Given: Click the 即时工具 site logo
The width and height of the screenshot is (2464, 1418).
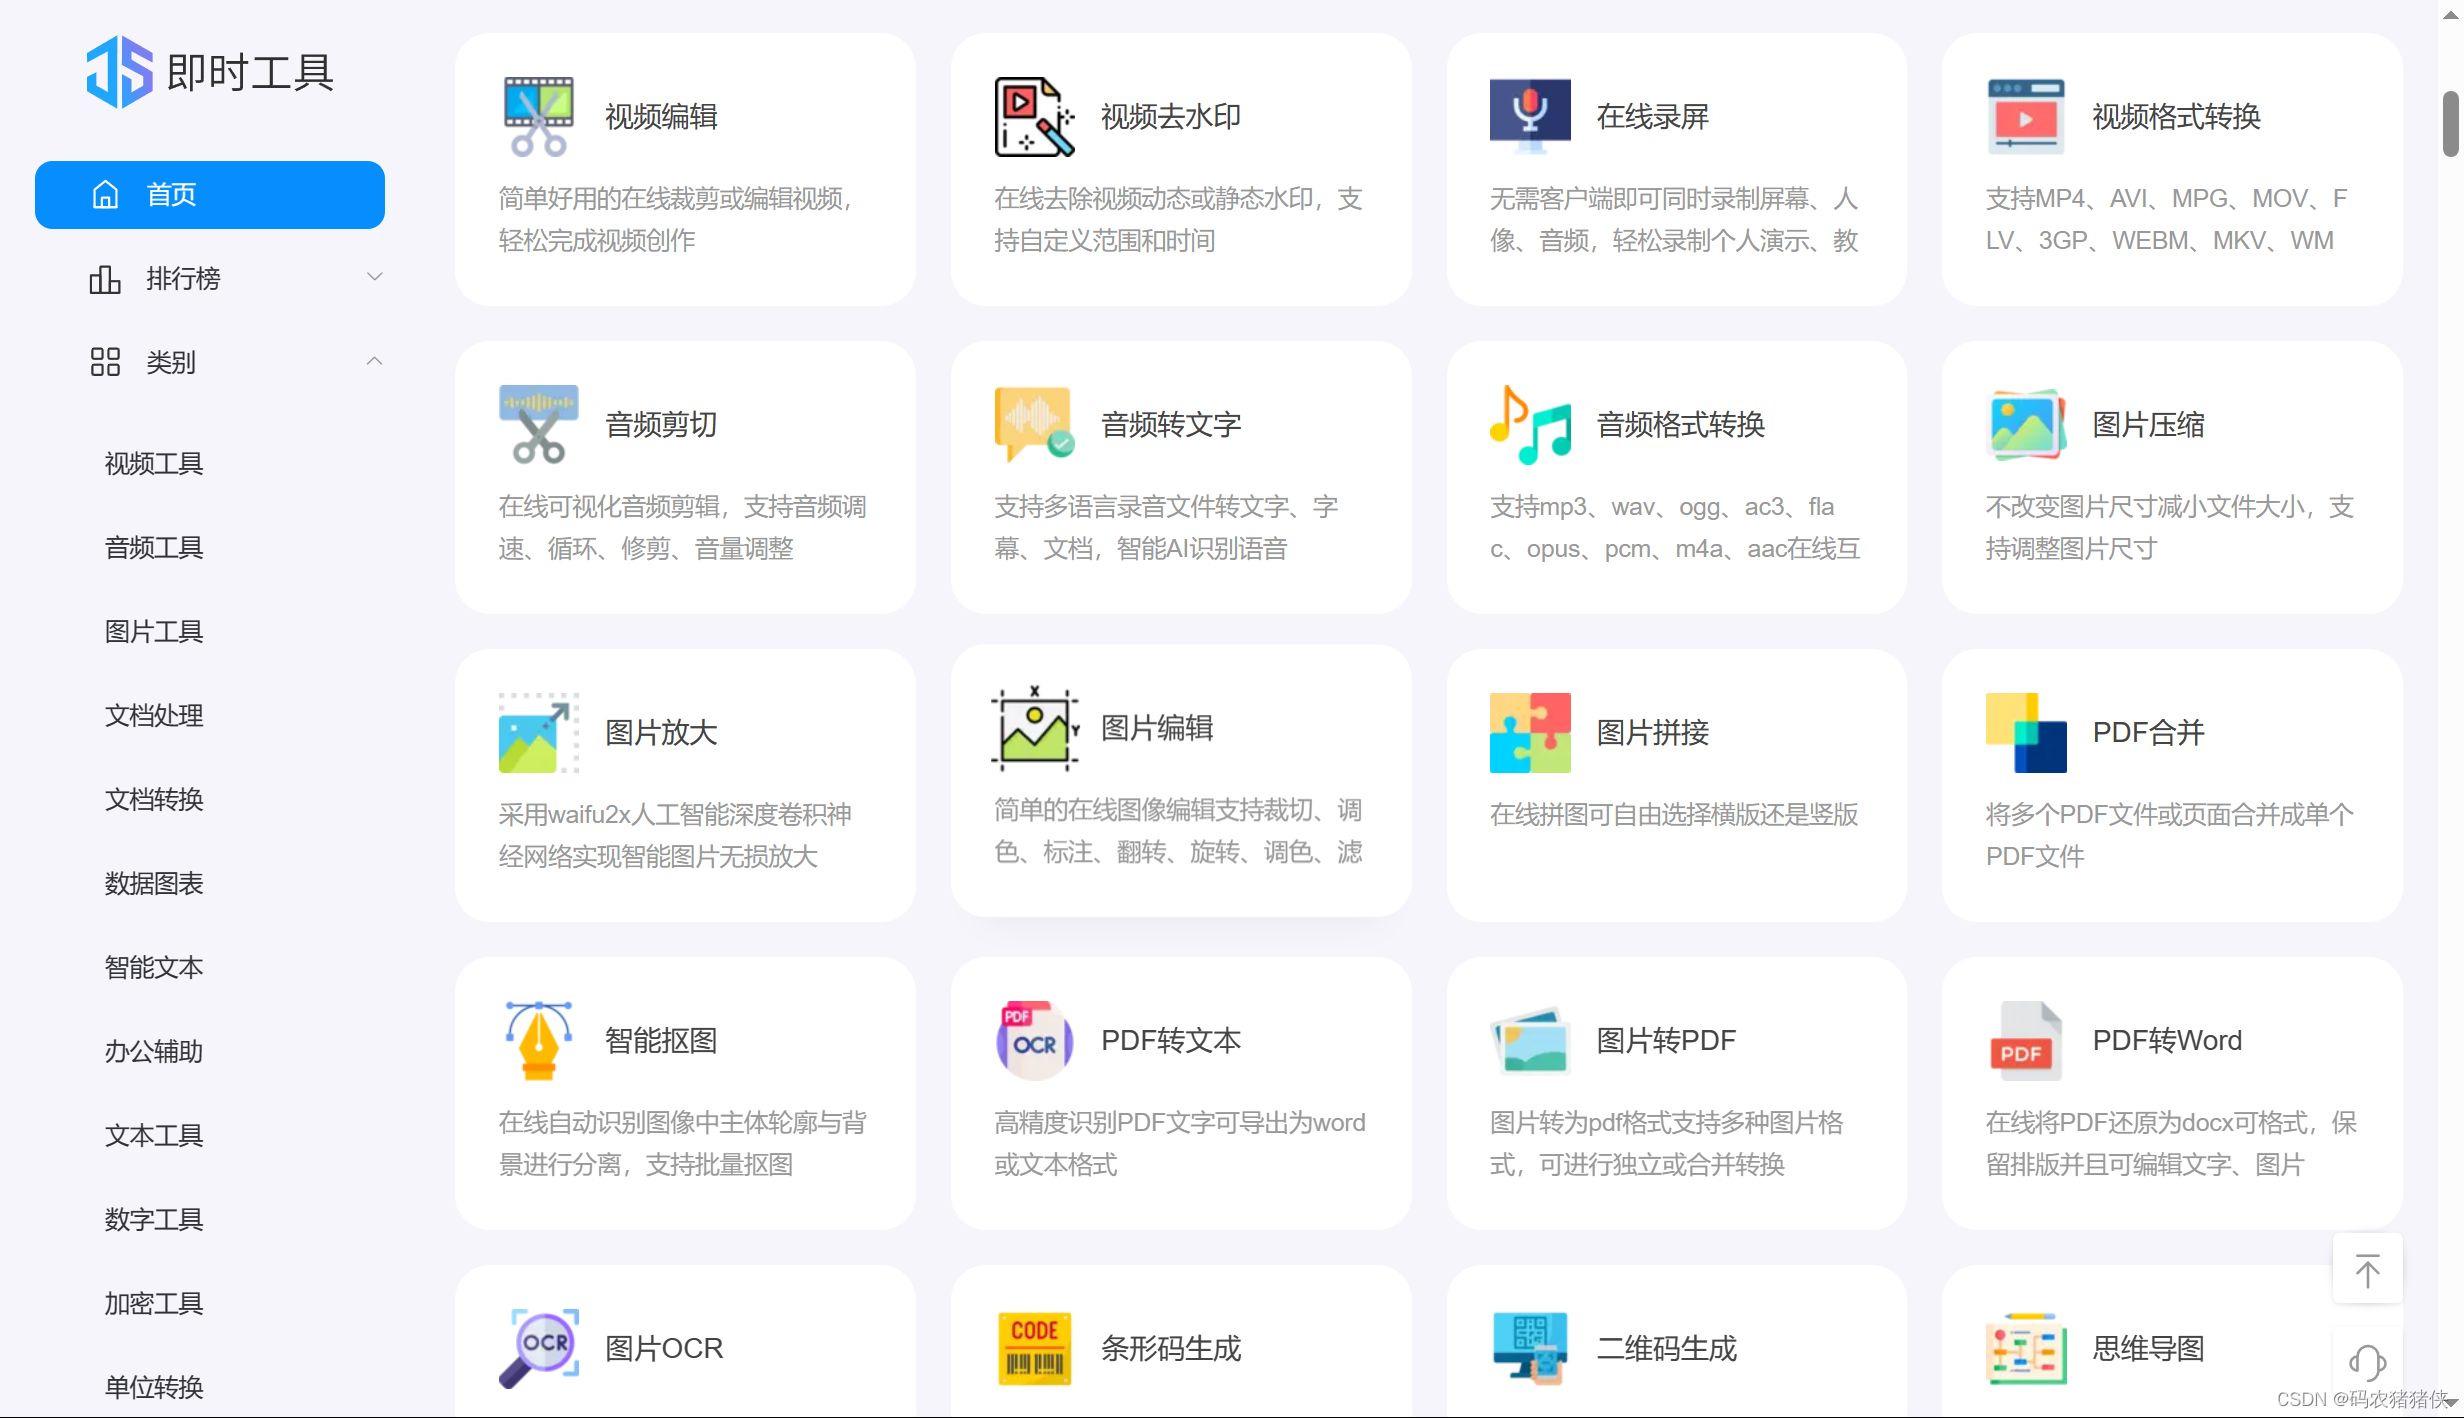Looking at the screenshot, I should click(x=210, y=72).
